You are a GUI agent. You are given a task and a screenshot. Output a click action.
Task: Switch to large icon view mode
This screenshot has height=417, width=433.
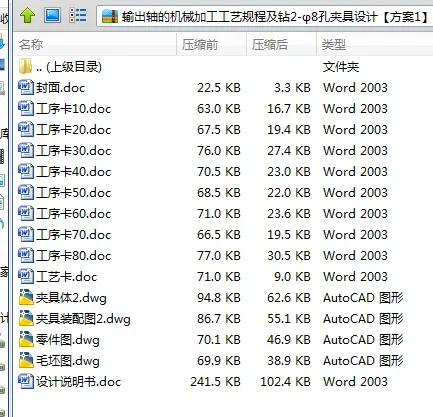coord(52,15)
